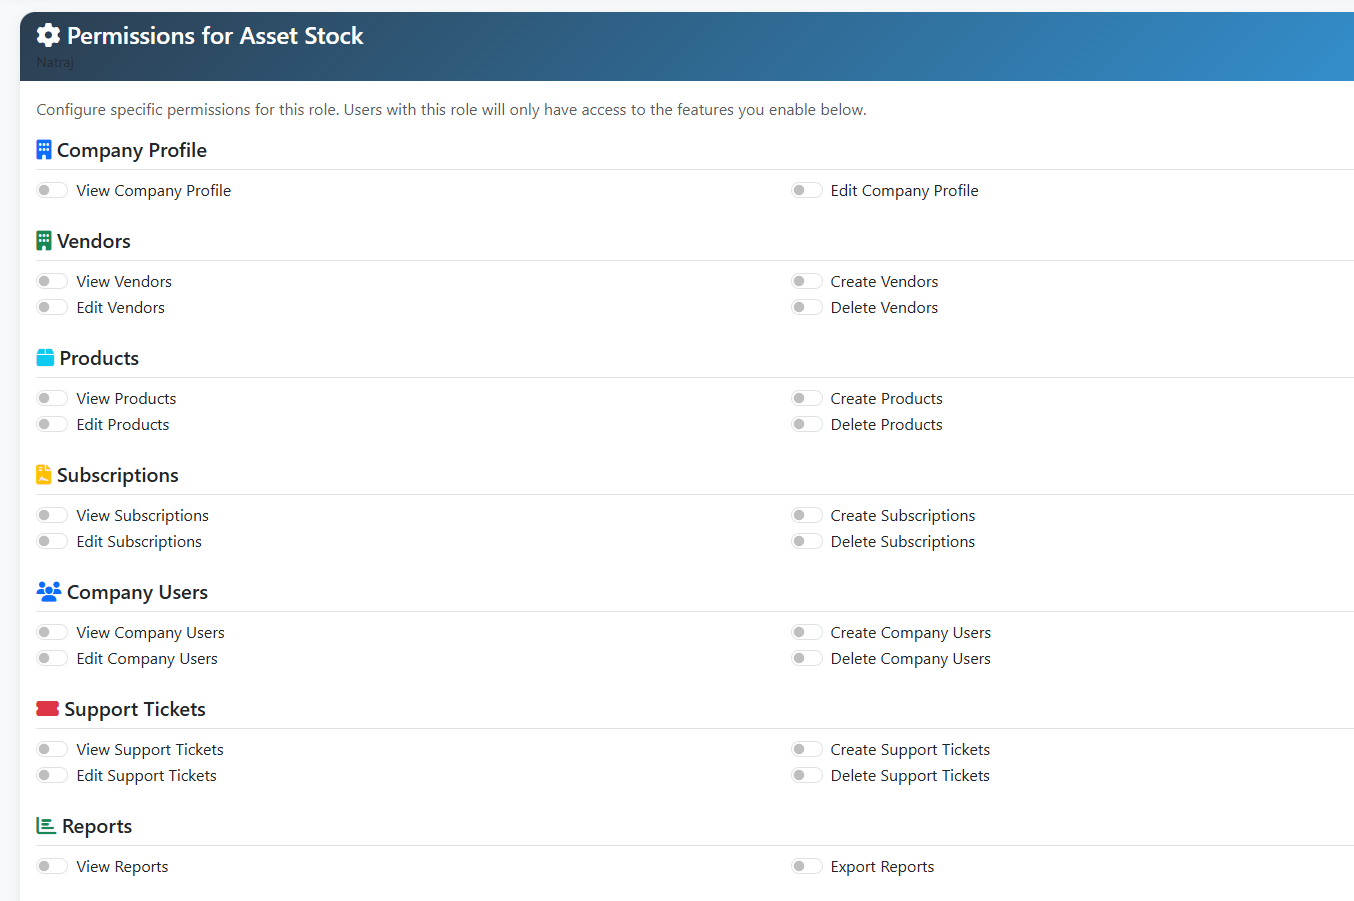This screenshot has height=901, width=1354.
Task: Click the green Vendors building icon
Action: tap(44, 241)
